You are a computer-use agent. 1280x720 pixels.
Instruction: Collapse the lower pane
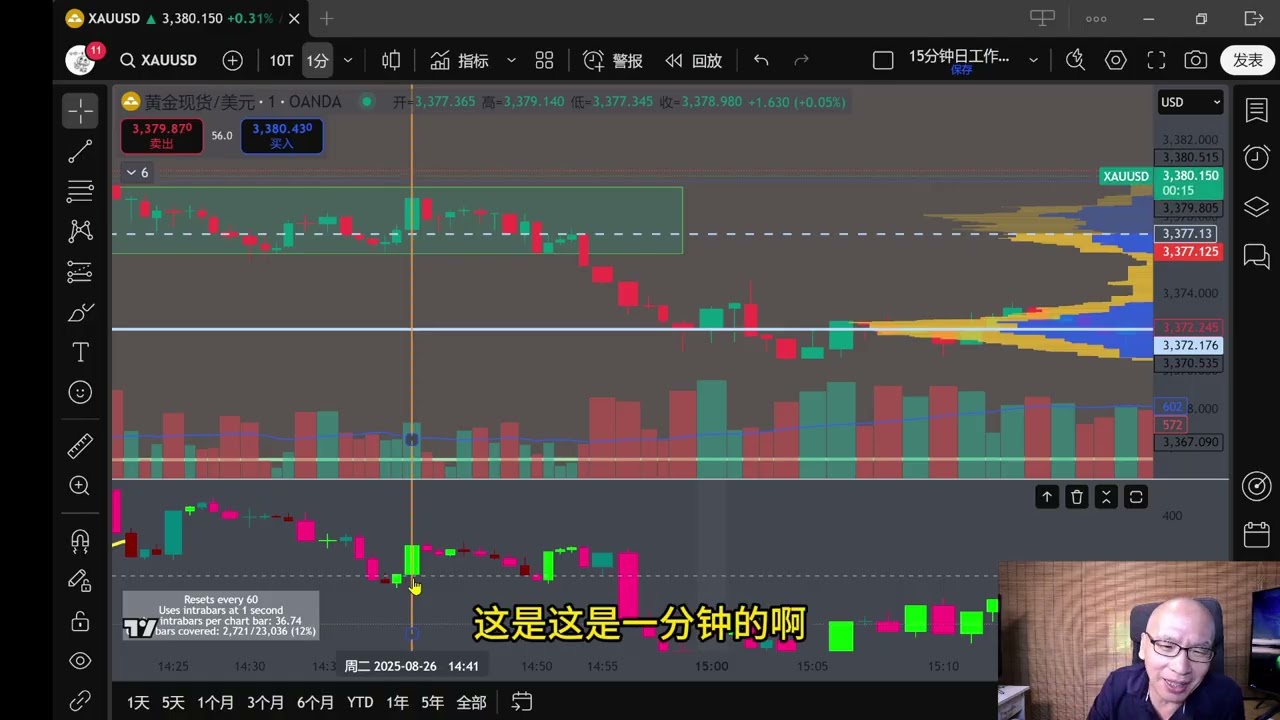(x=1106, y=497)
